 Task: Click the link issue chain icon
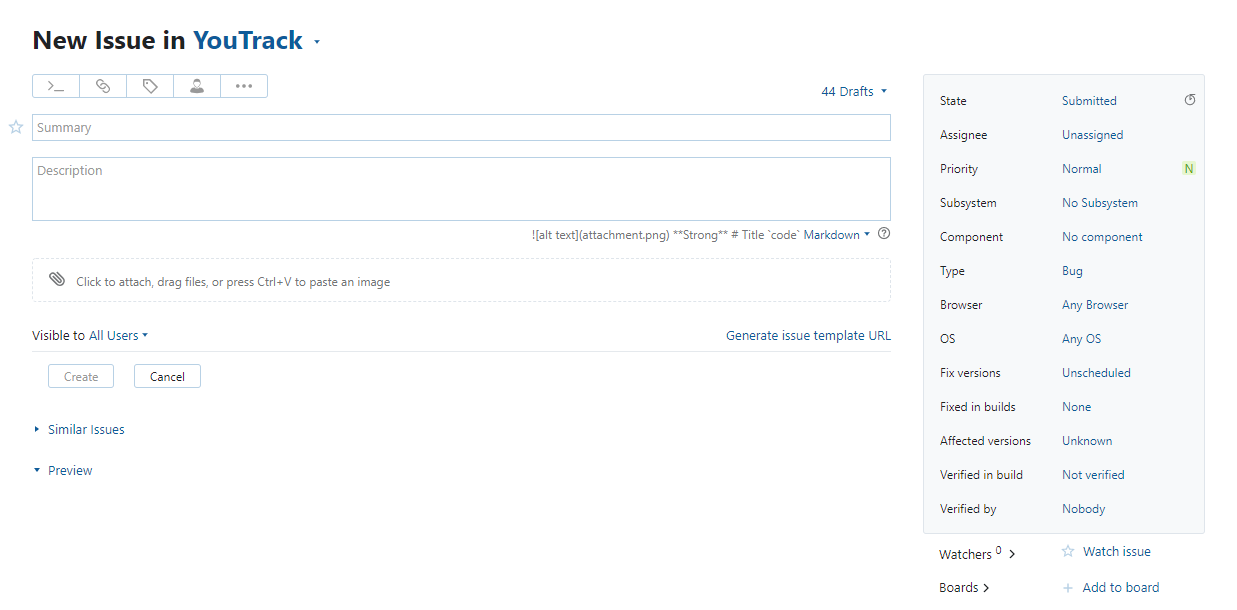[x=103, y=86]
